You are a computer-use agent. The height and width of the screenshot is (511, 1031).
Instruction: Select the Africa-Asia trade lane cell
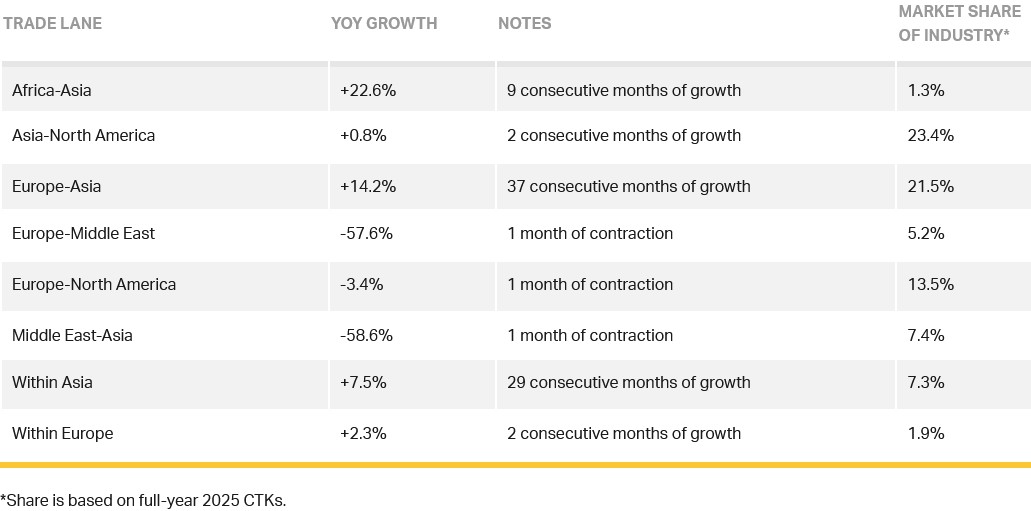52,90
